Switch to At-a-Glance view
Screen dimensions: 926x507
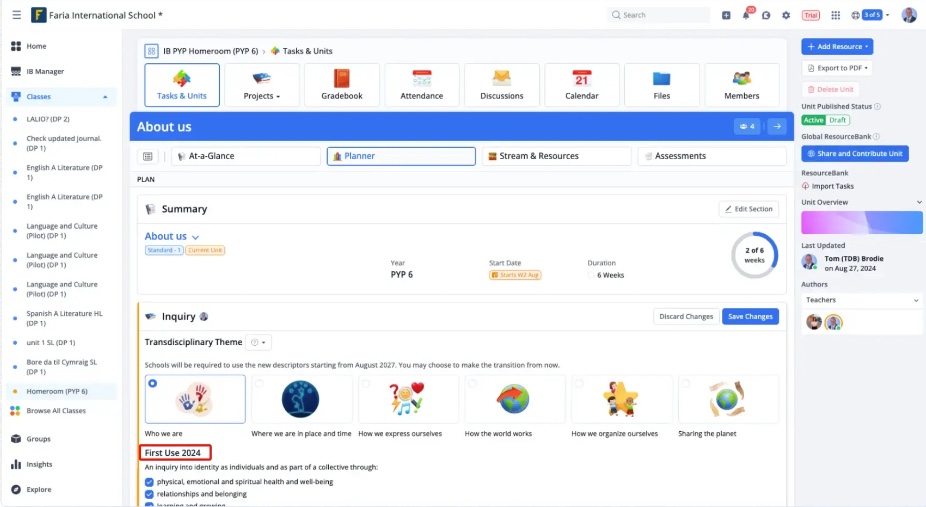click(x=246, y=156)
